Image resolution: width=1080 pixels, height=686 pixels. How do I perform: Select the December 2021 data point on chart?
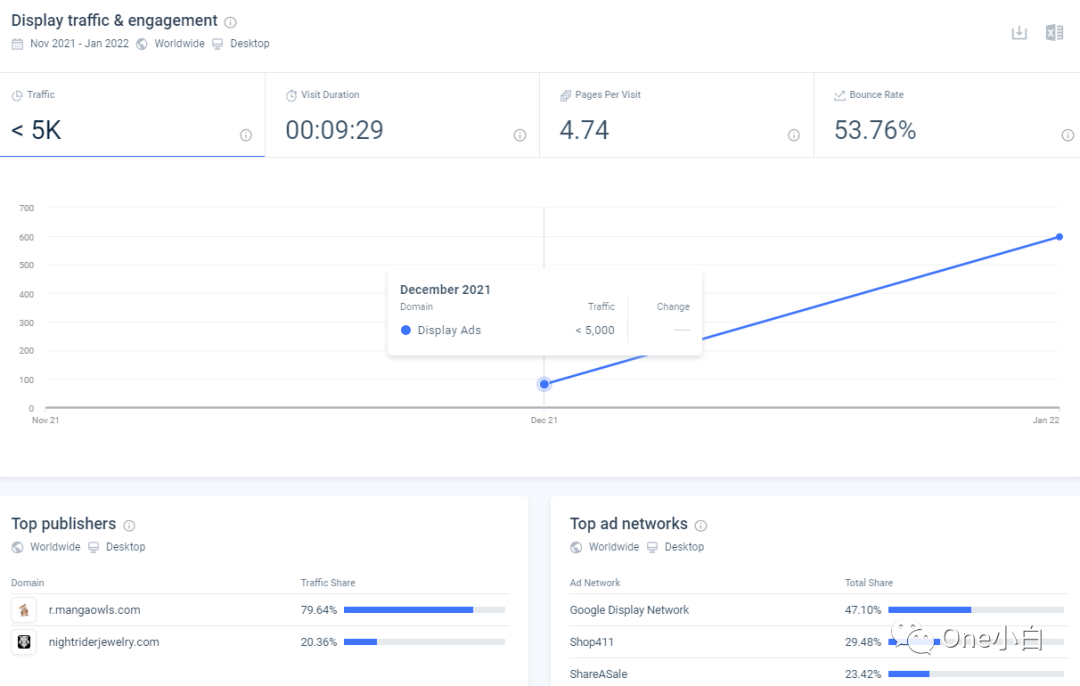[x=543, y=383]
